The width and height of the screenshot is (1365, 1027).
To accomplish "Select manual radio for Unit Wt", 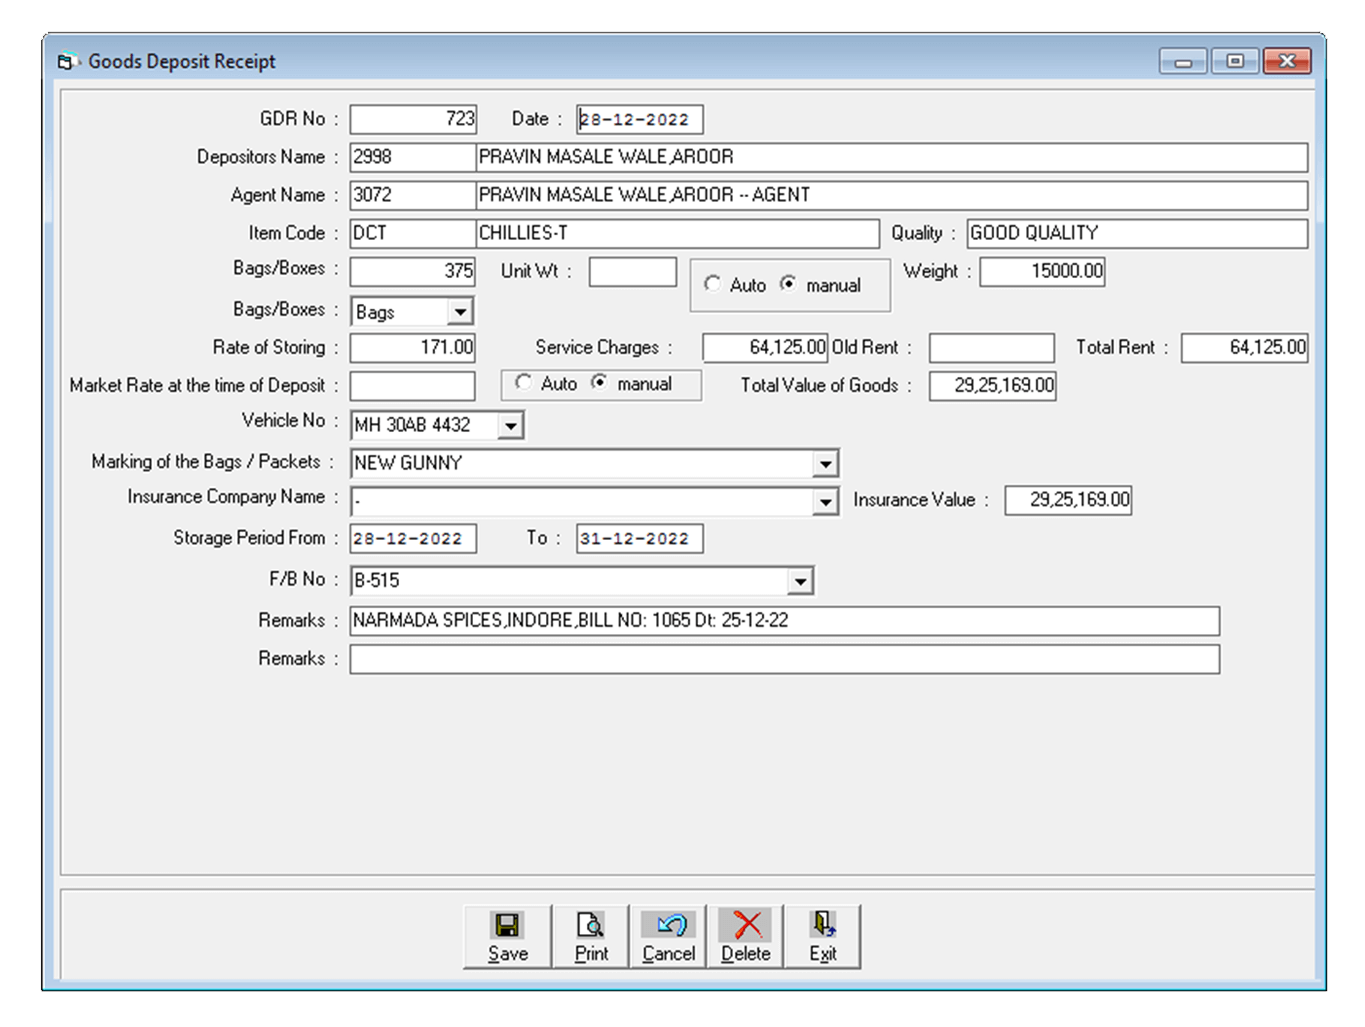I will tap(789, 284).
